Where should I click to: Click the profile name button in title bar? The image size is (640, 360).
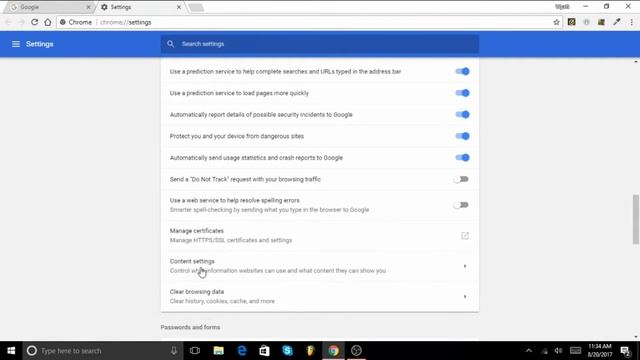[562, 7]
